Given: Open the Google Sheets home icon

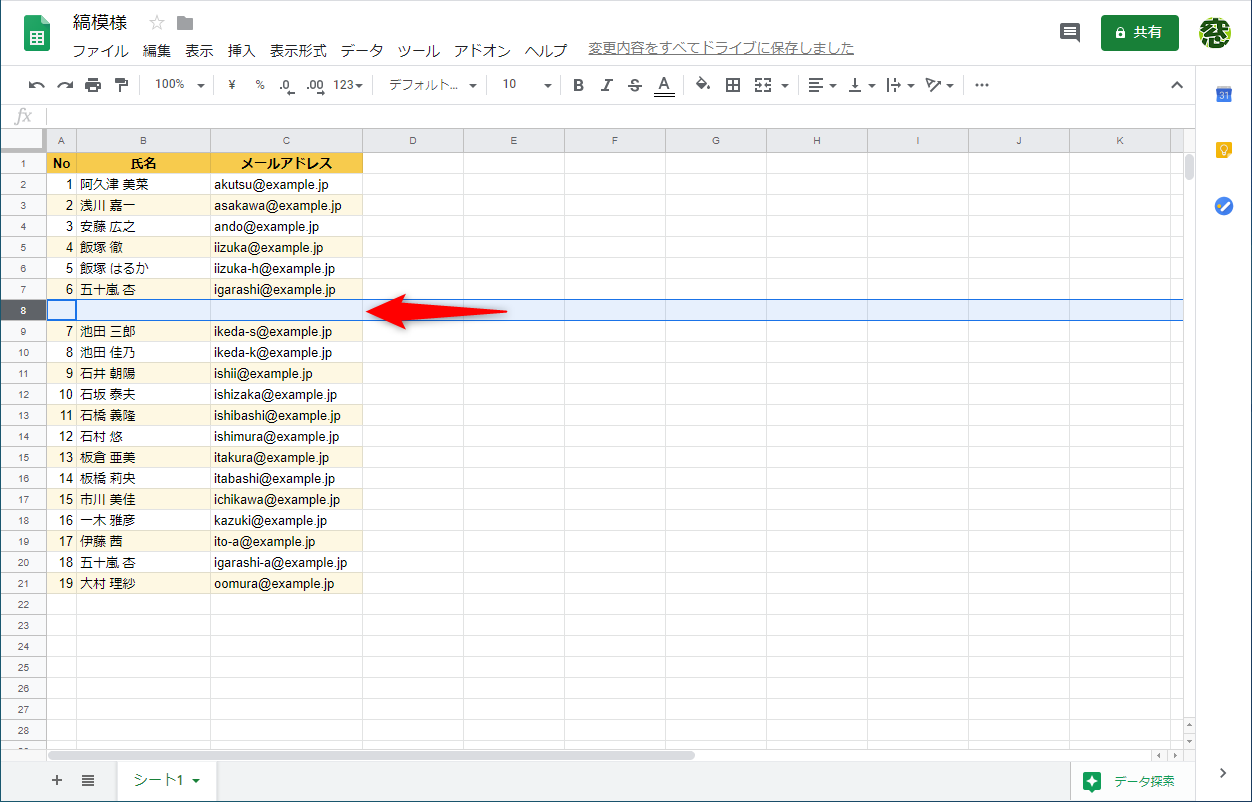Looking at the screenshot, I should coord(38,33).
